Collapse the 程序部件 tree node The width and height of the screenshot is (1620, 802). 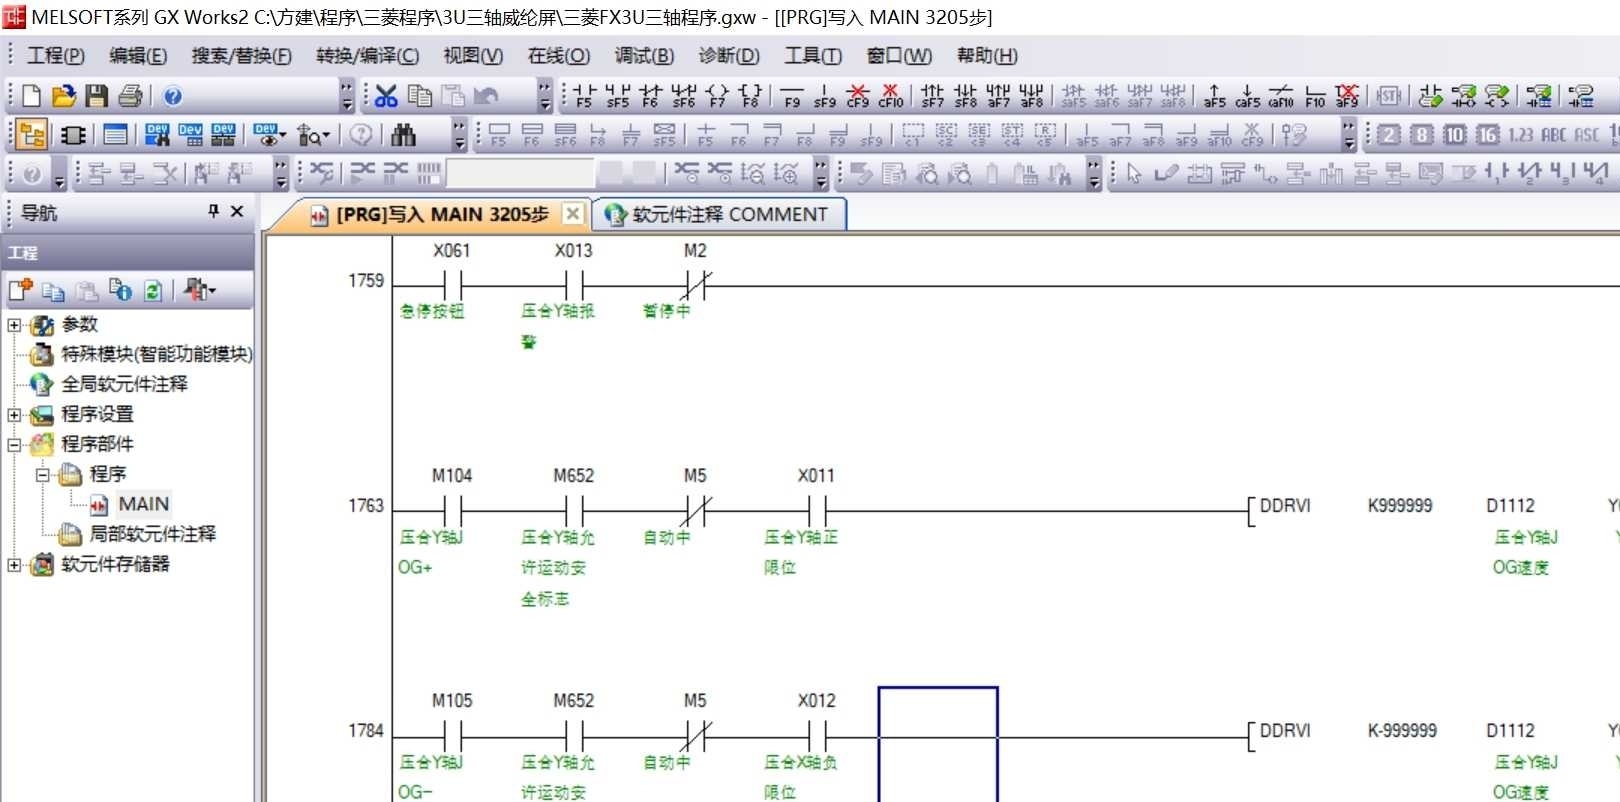(14, 445)
